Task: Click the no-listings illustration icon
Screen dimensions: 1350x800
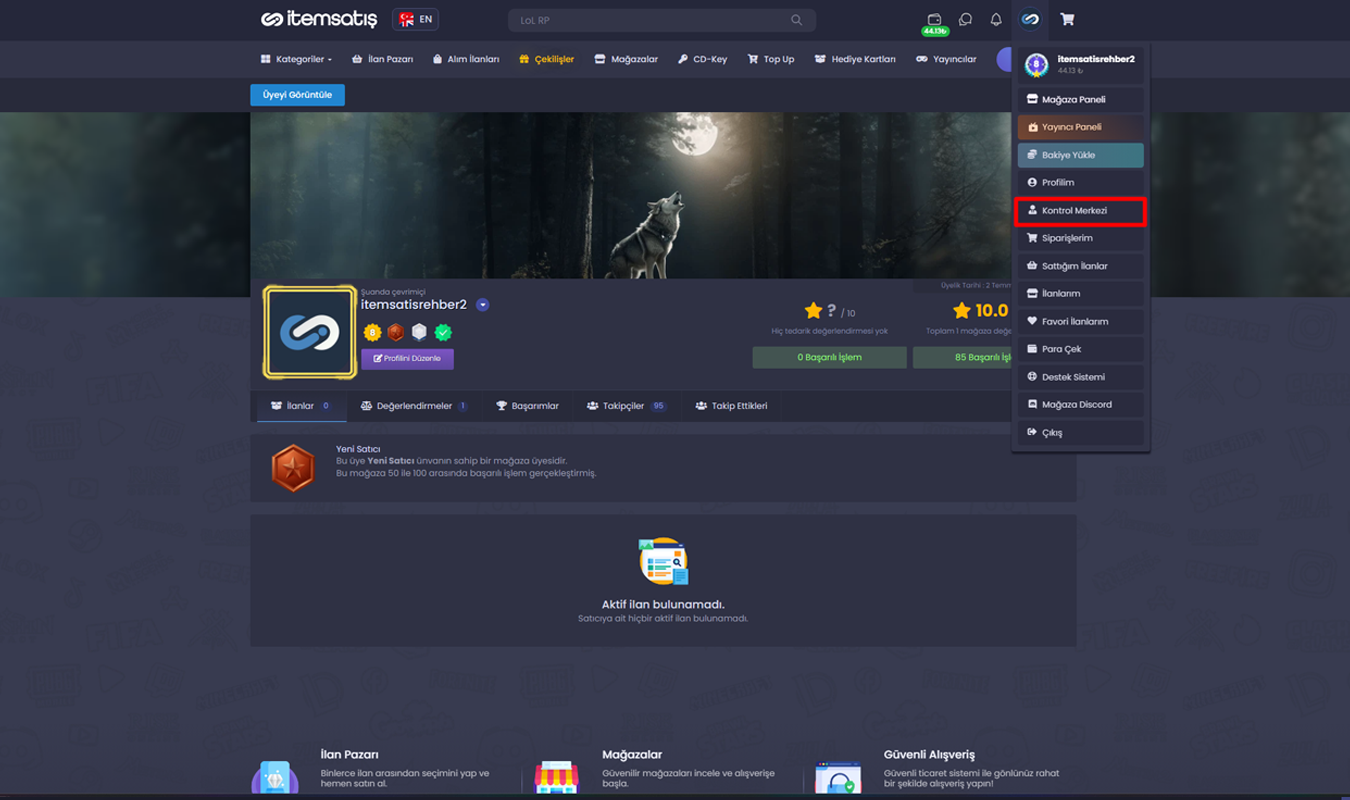Action: point(663,561)
